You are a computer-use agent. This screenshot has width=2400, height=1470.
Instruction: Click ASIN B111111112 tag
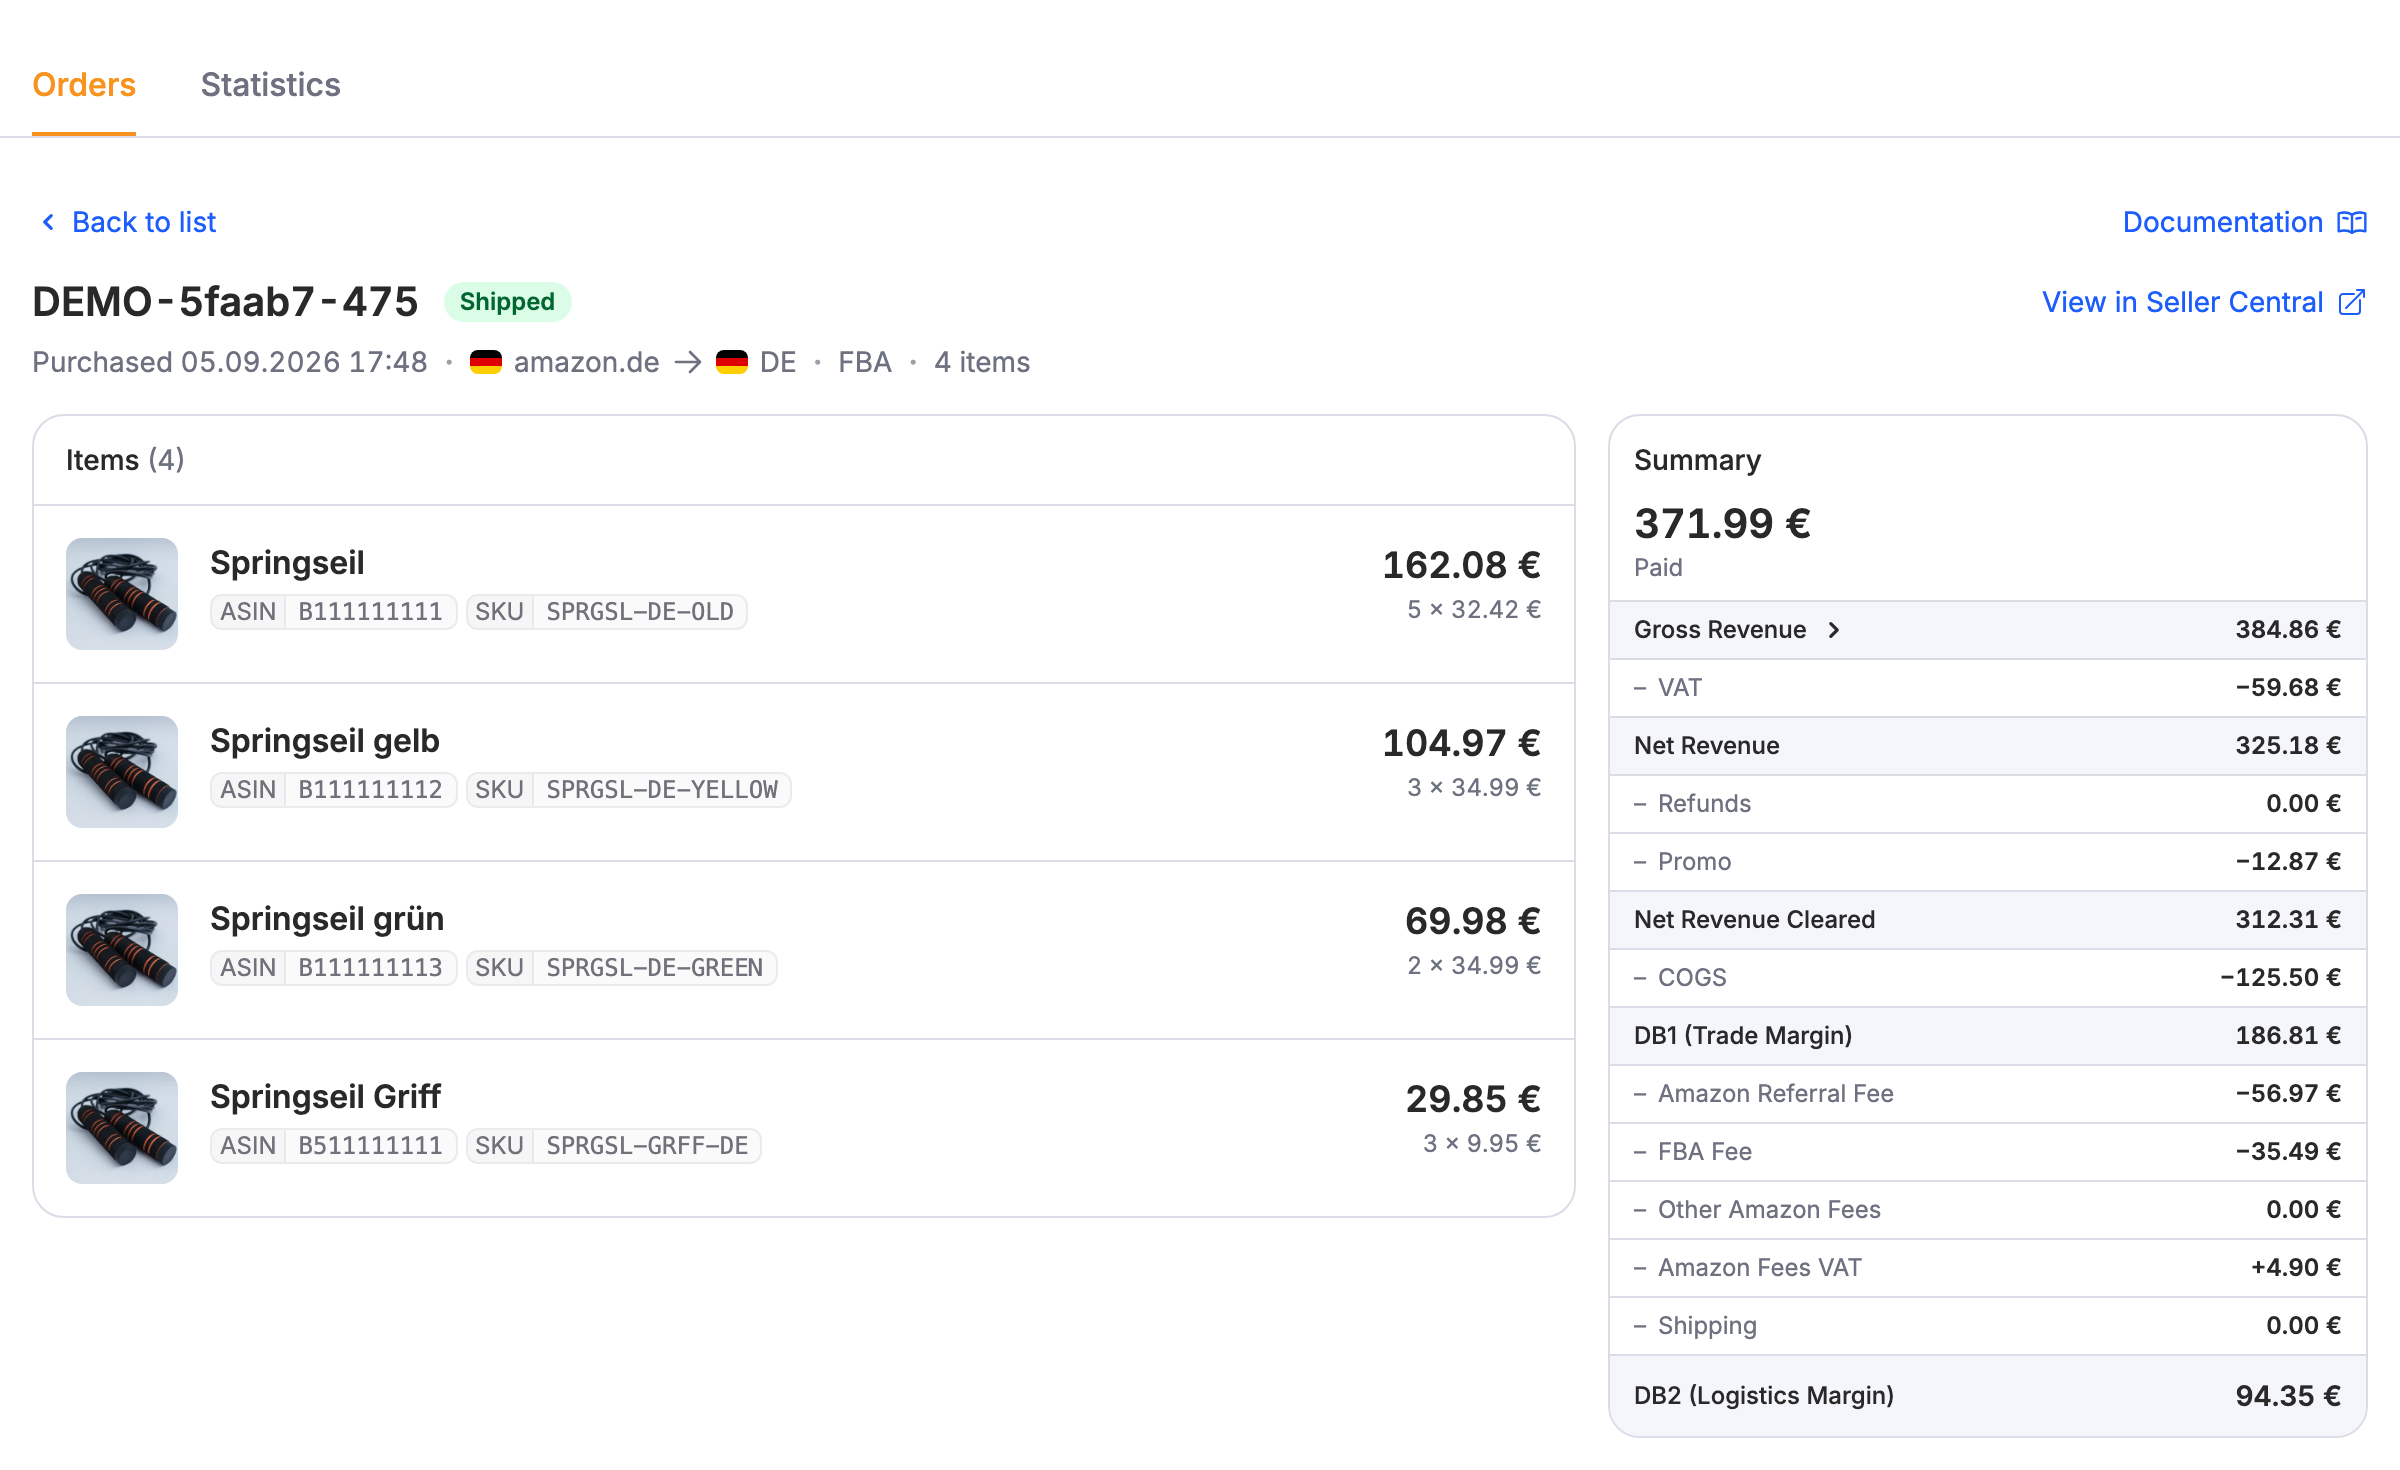point(333,790)
